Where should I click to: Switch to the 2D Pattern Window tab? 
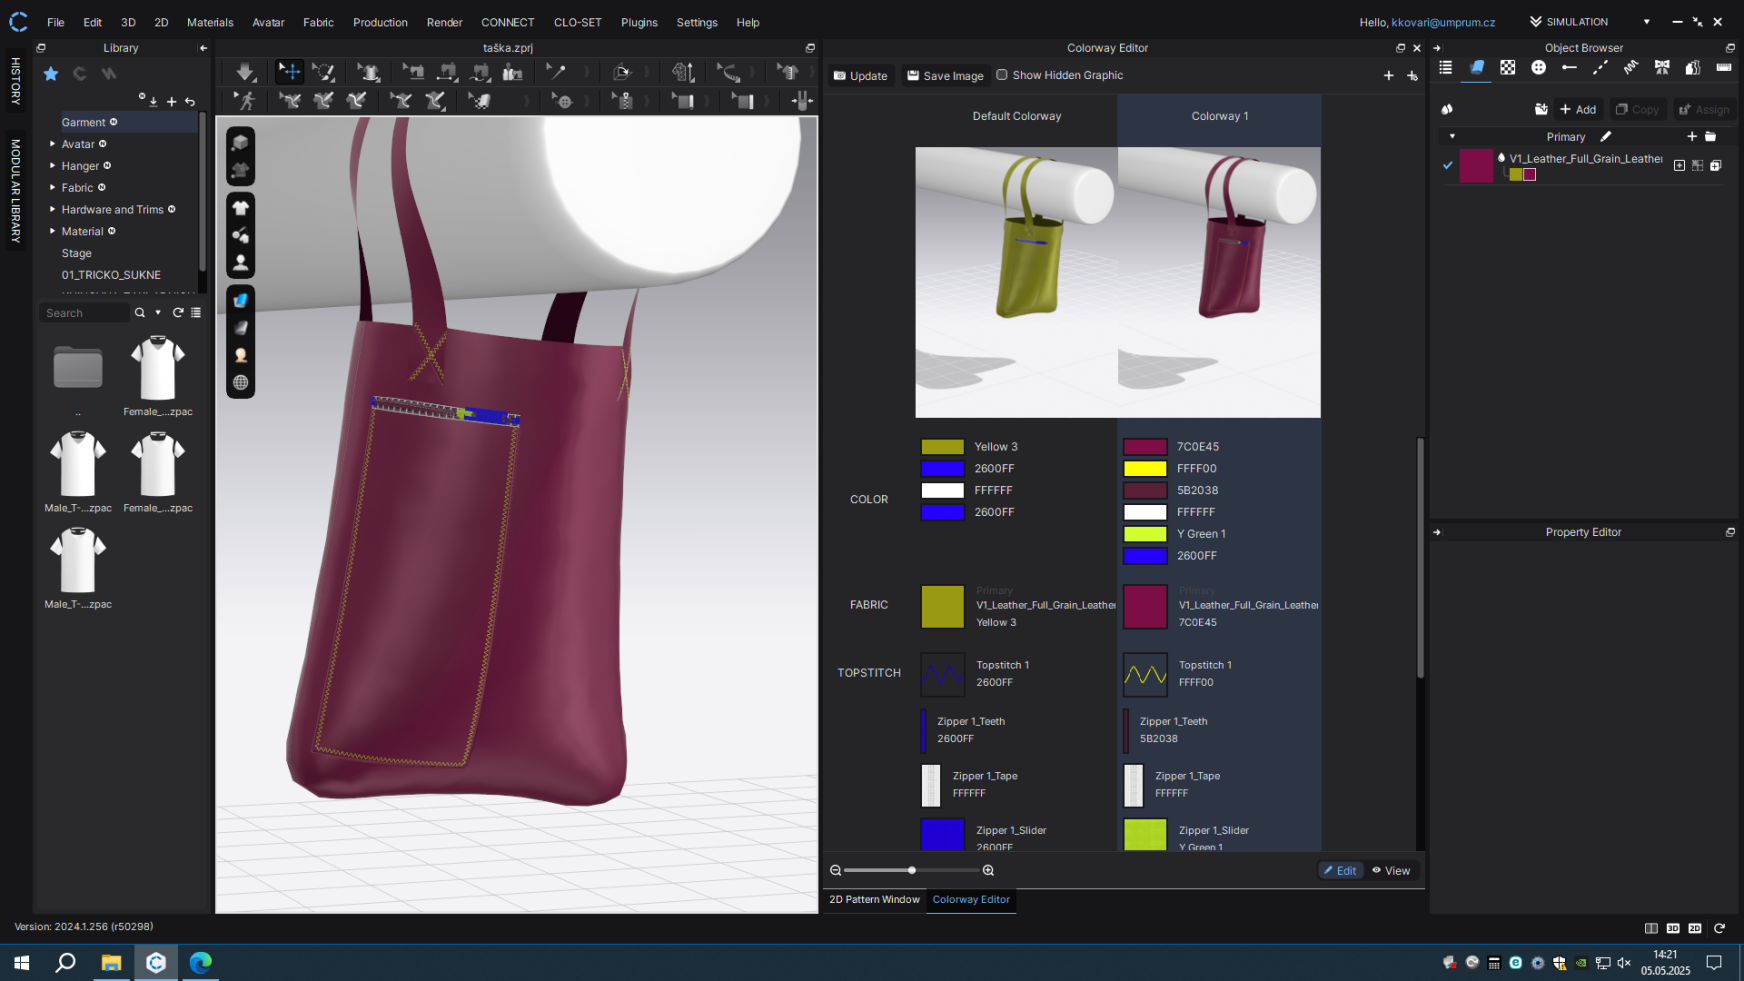tap(874, 900)
